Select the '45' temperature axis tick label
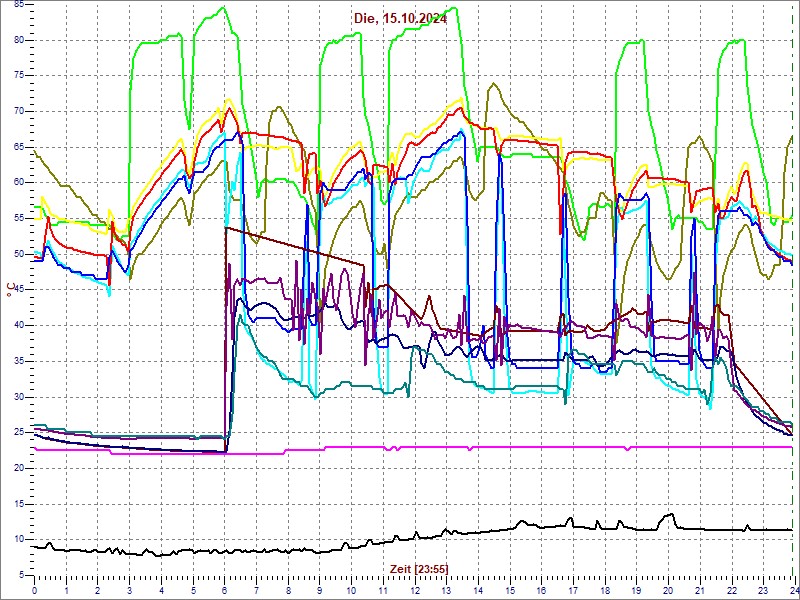Viewport: 800px width, 600px height. [x=19, y=290]
